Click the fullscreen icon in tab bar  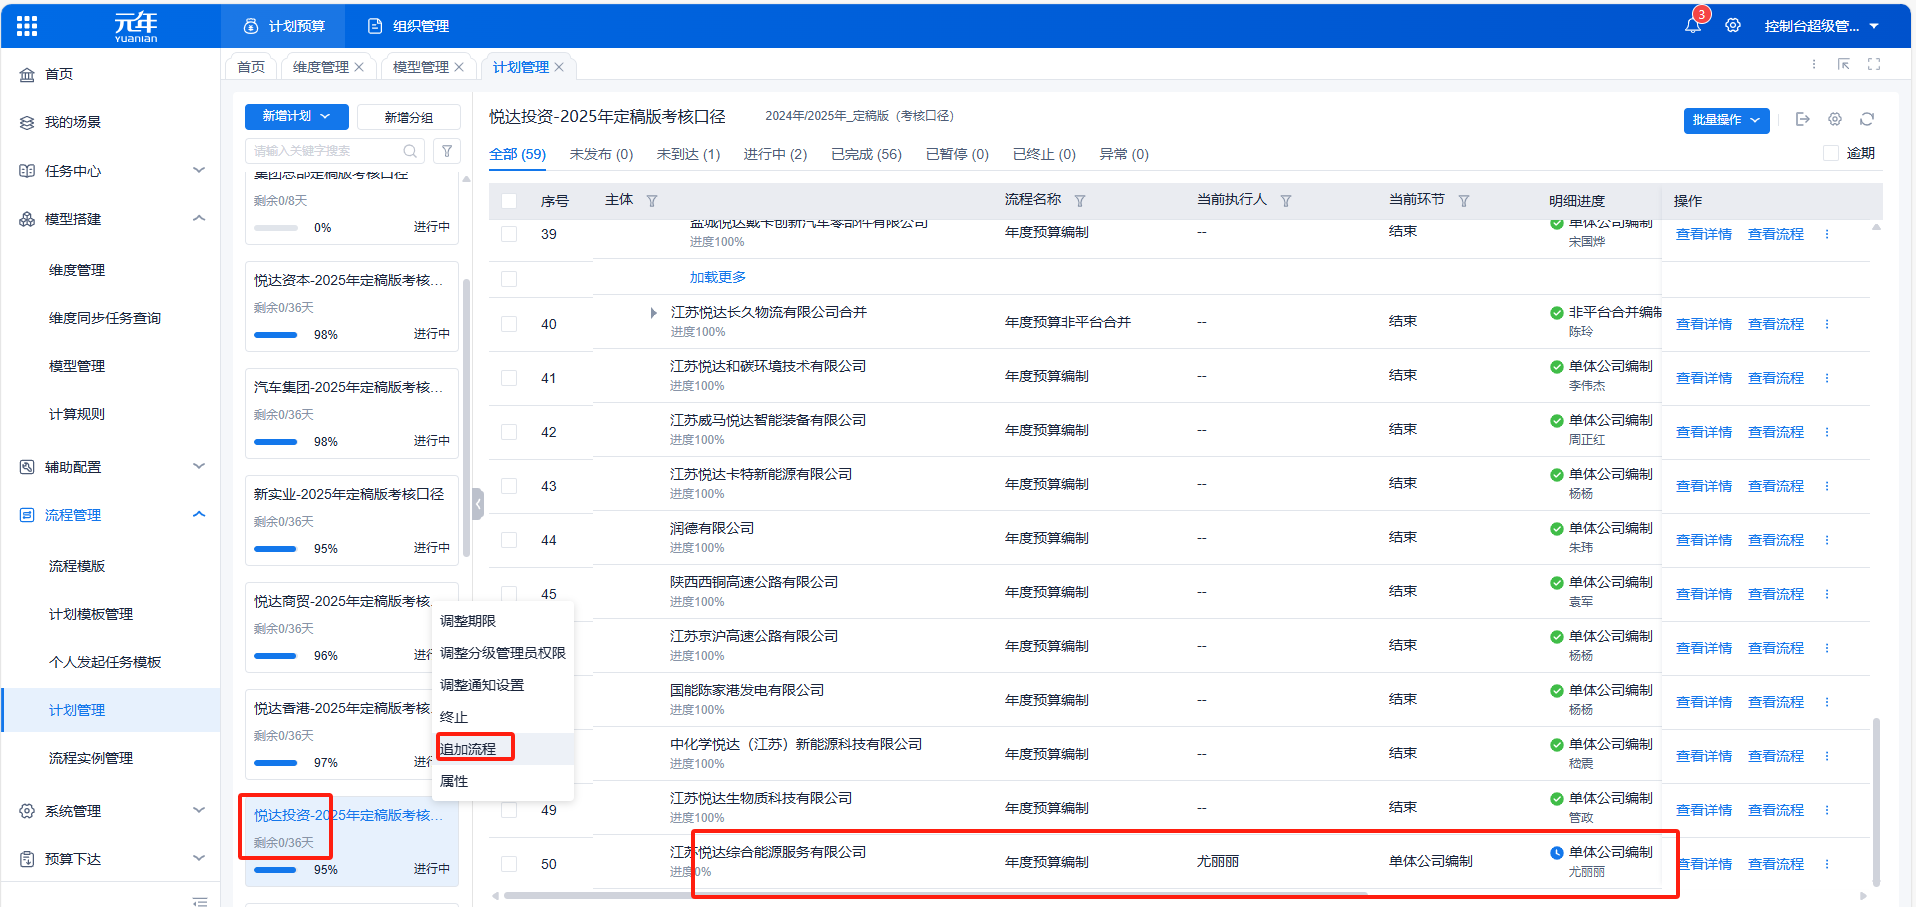(x=1874, y=65)
